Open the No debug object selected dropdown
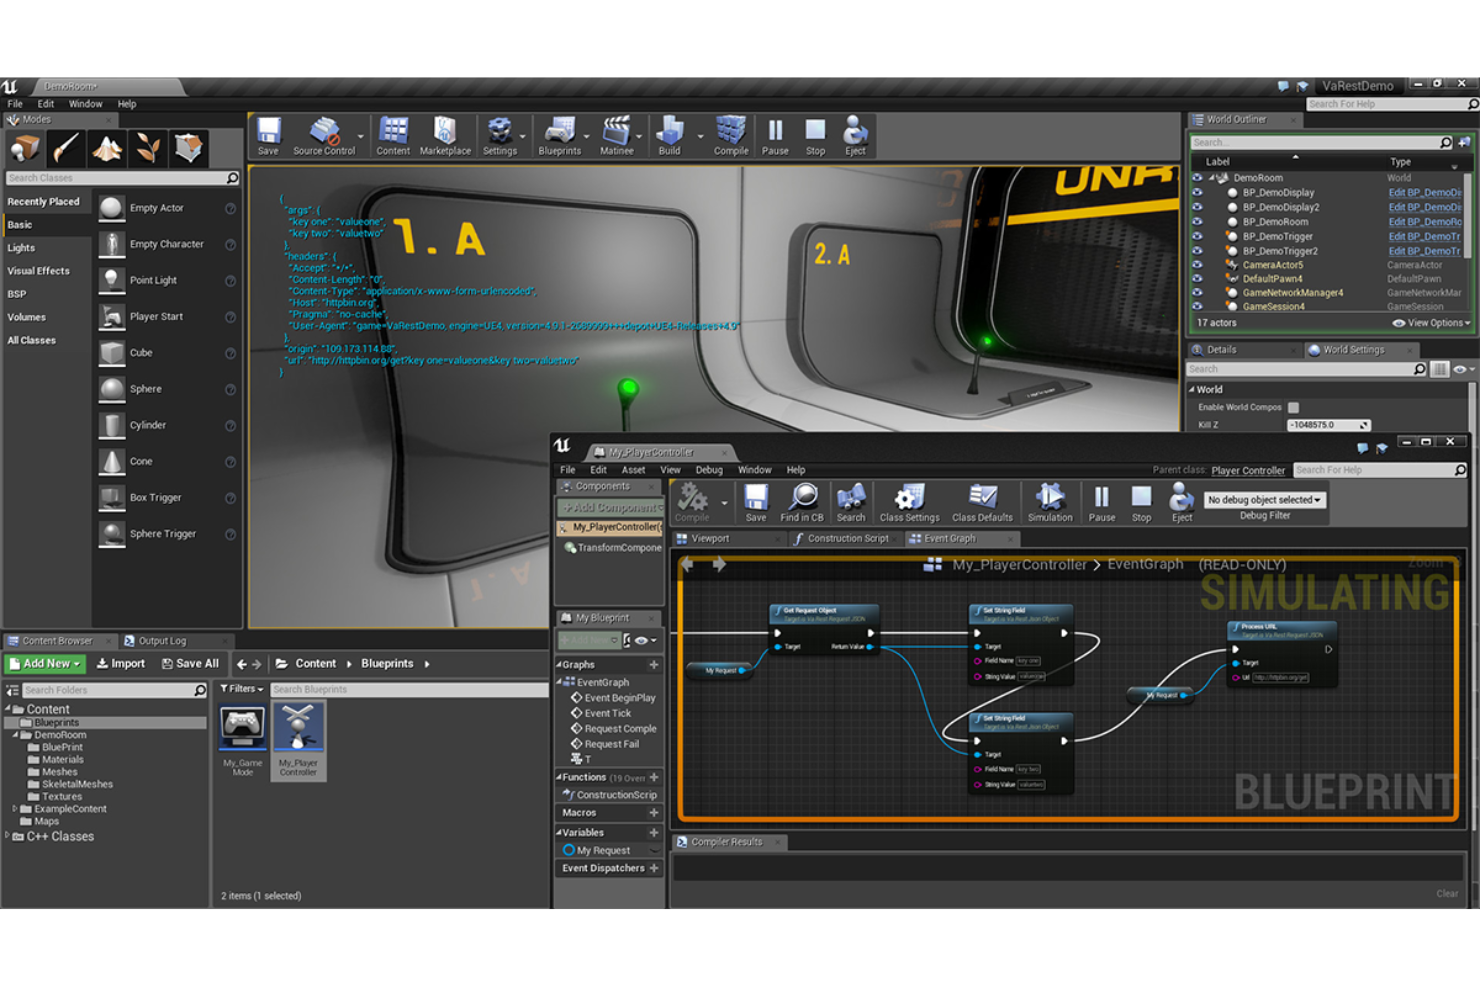This screenshot has width=1480, height=987. point(1264,499)
